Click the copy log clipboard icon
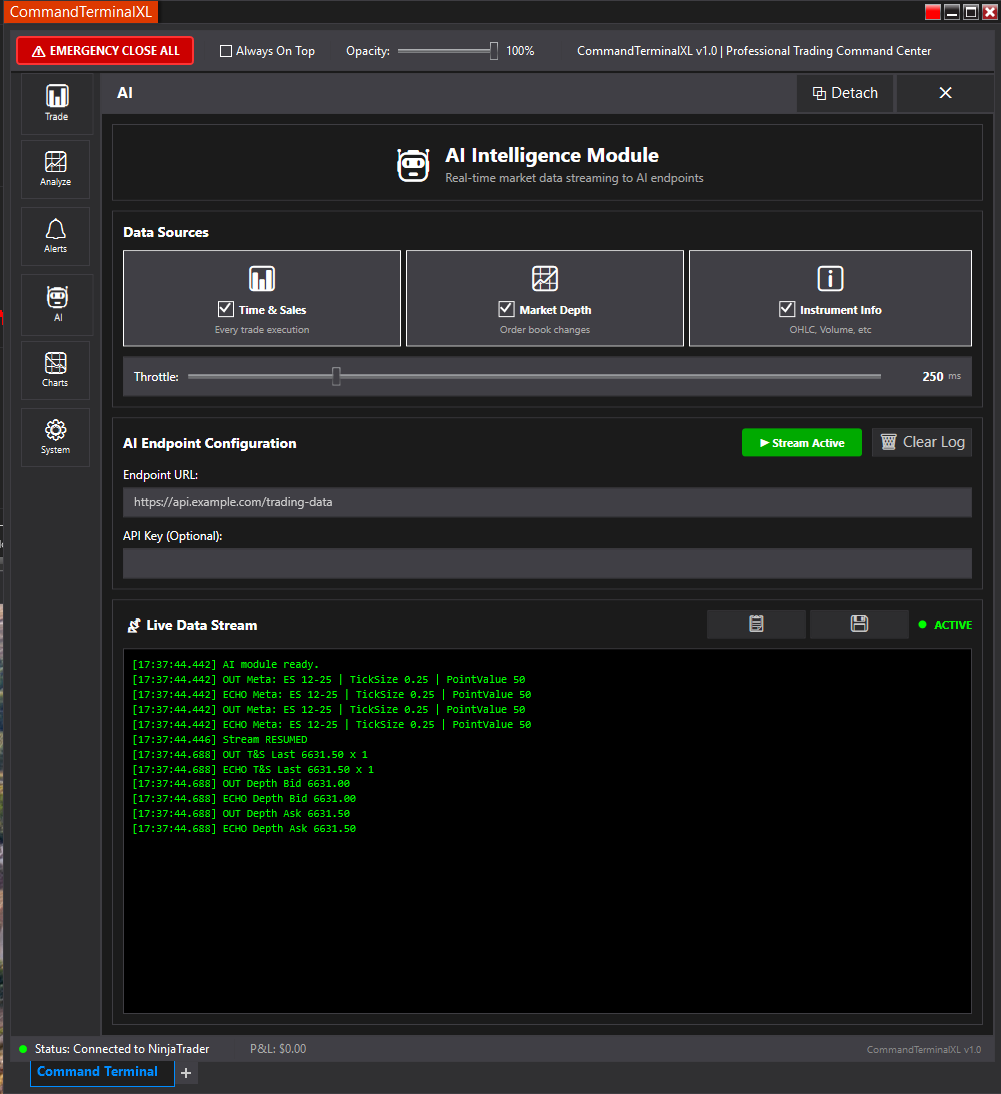 tap(756, 624)
